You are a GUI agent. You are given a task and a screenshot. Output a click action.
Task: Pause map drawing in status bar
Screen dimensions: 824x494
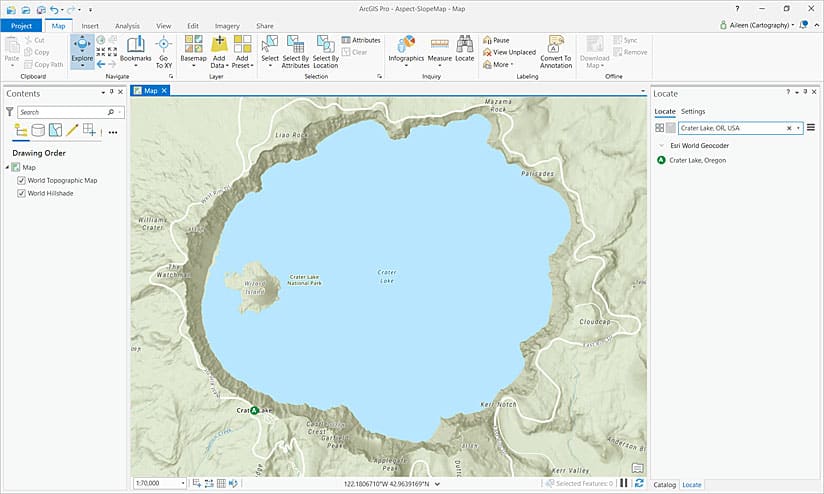coord(624,483)
